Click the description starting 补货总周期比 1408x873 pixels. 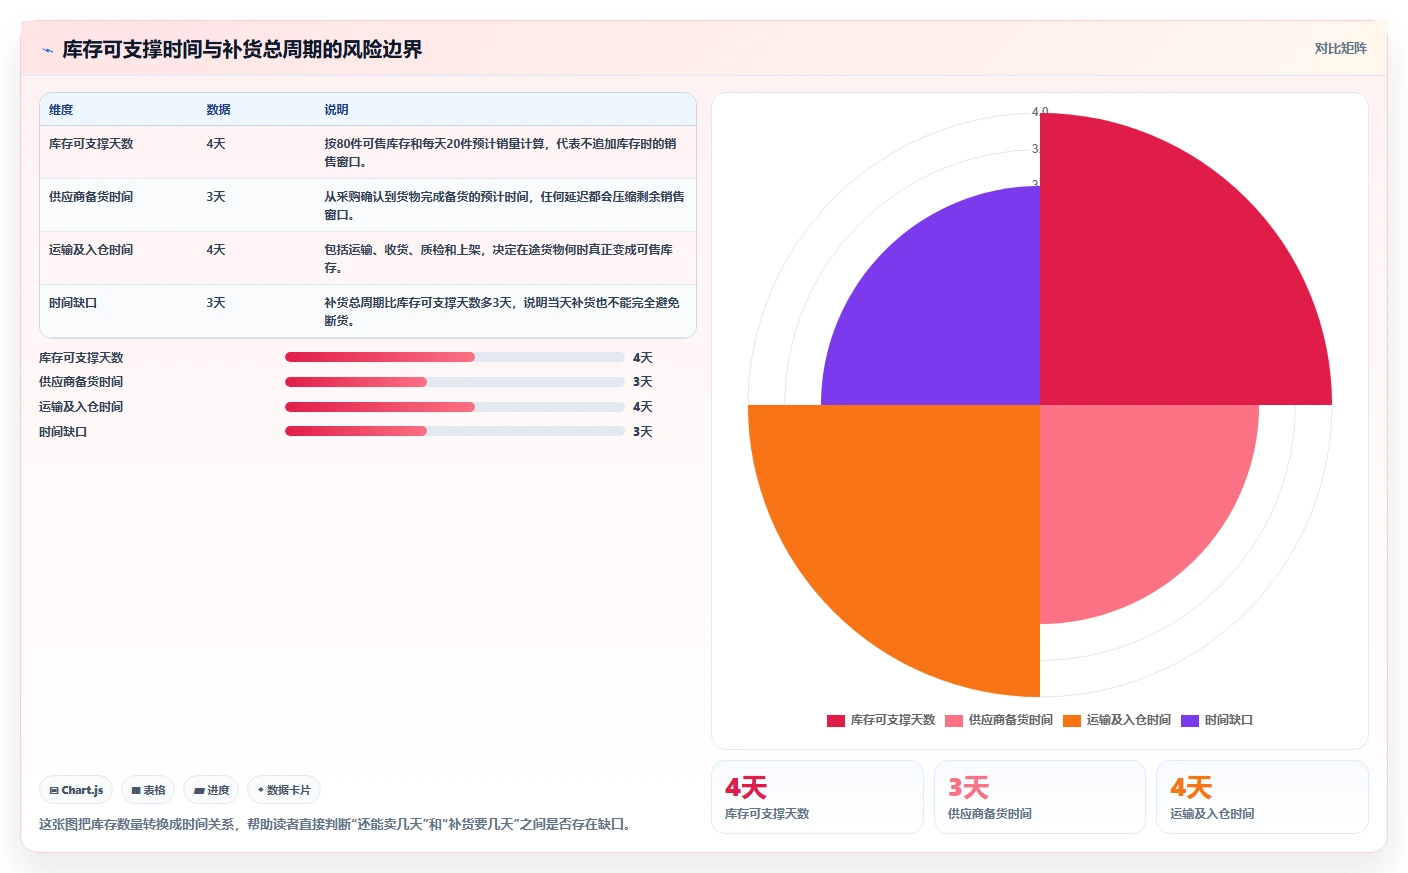pyautogui.click(x=502, y=311)
